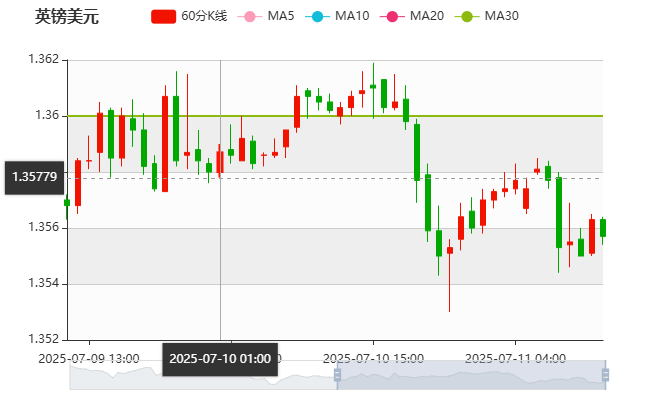The image size is (670, 400).
Task: Click the 1.352 y-axis label
Action: click(x=44, y=339)
